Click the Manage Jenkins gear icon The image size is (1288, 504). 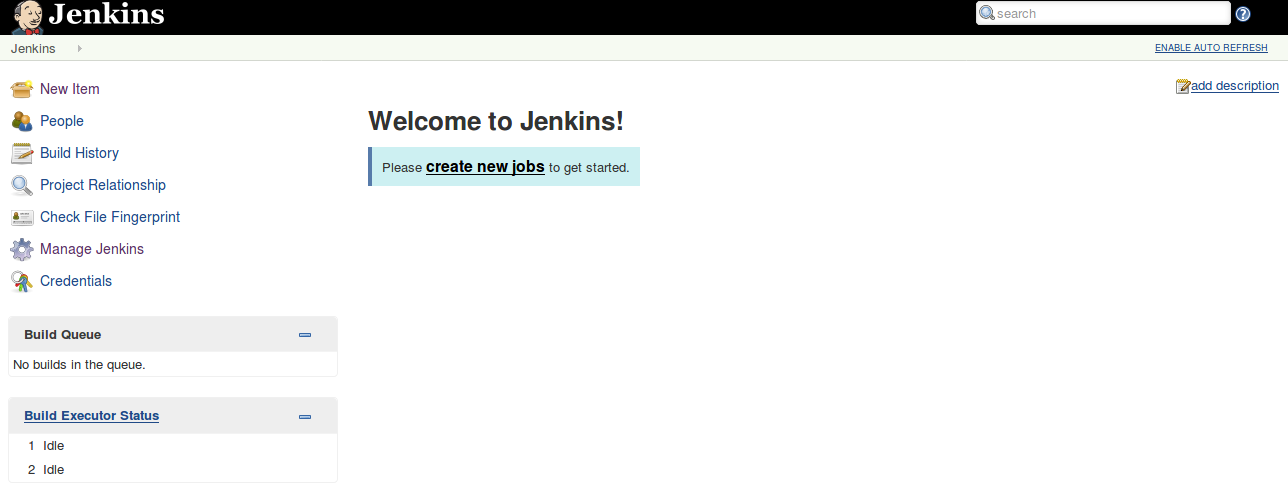pyautogui.click(x=22, y=249)
